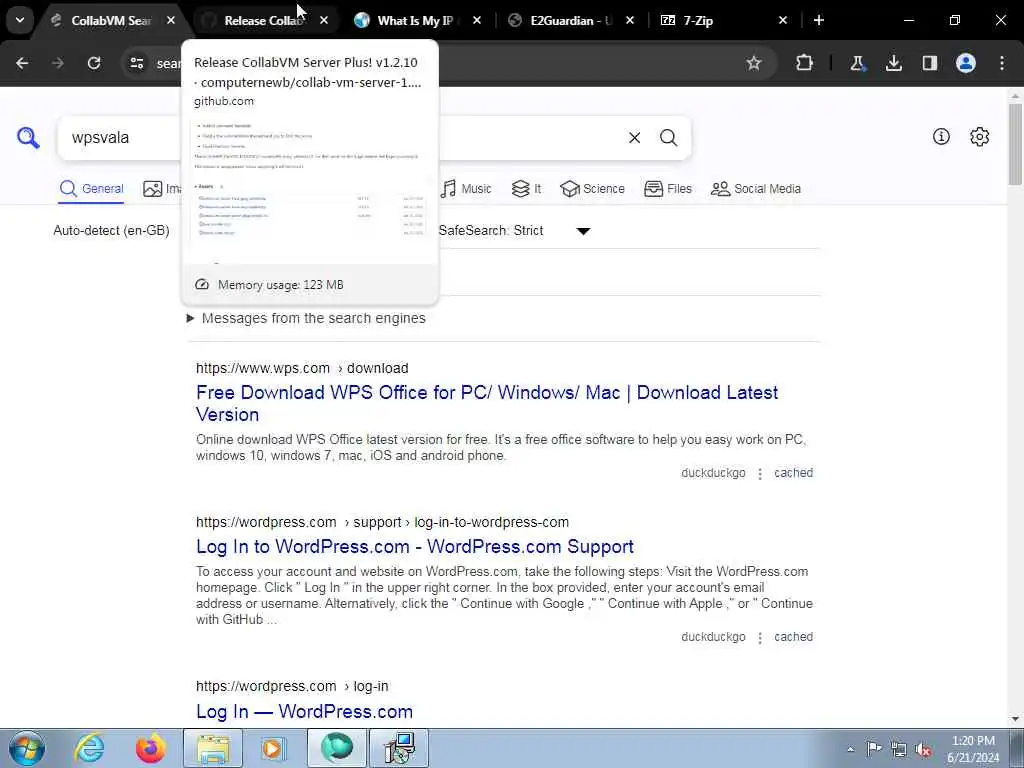This screenshot has height=768, width=1024.
Task: Show browser downloads
Action: (x=893, y=63)
